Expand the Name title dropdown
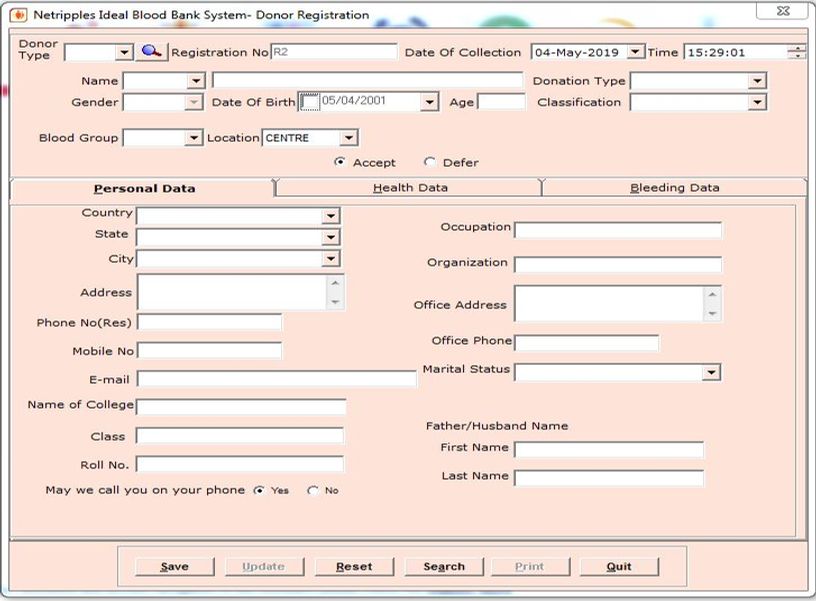Screen dimensions: 816x601 pyautogui.click(x=196, y=81)
